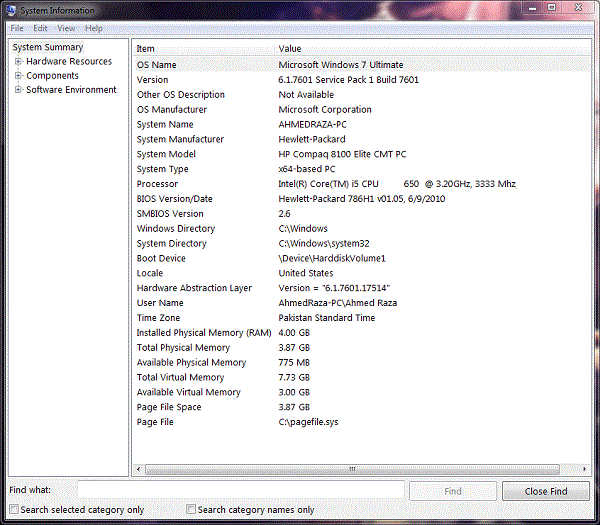Select the Hardware Abstraction Layer row
This screenshot has width=600, height=525.
pos(362,288)
